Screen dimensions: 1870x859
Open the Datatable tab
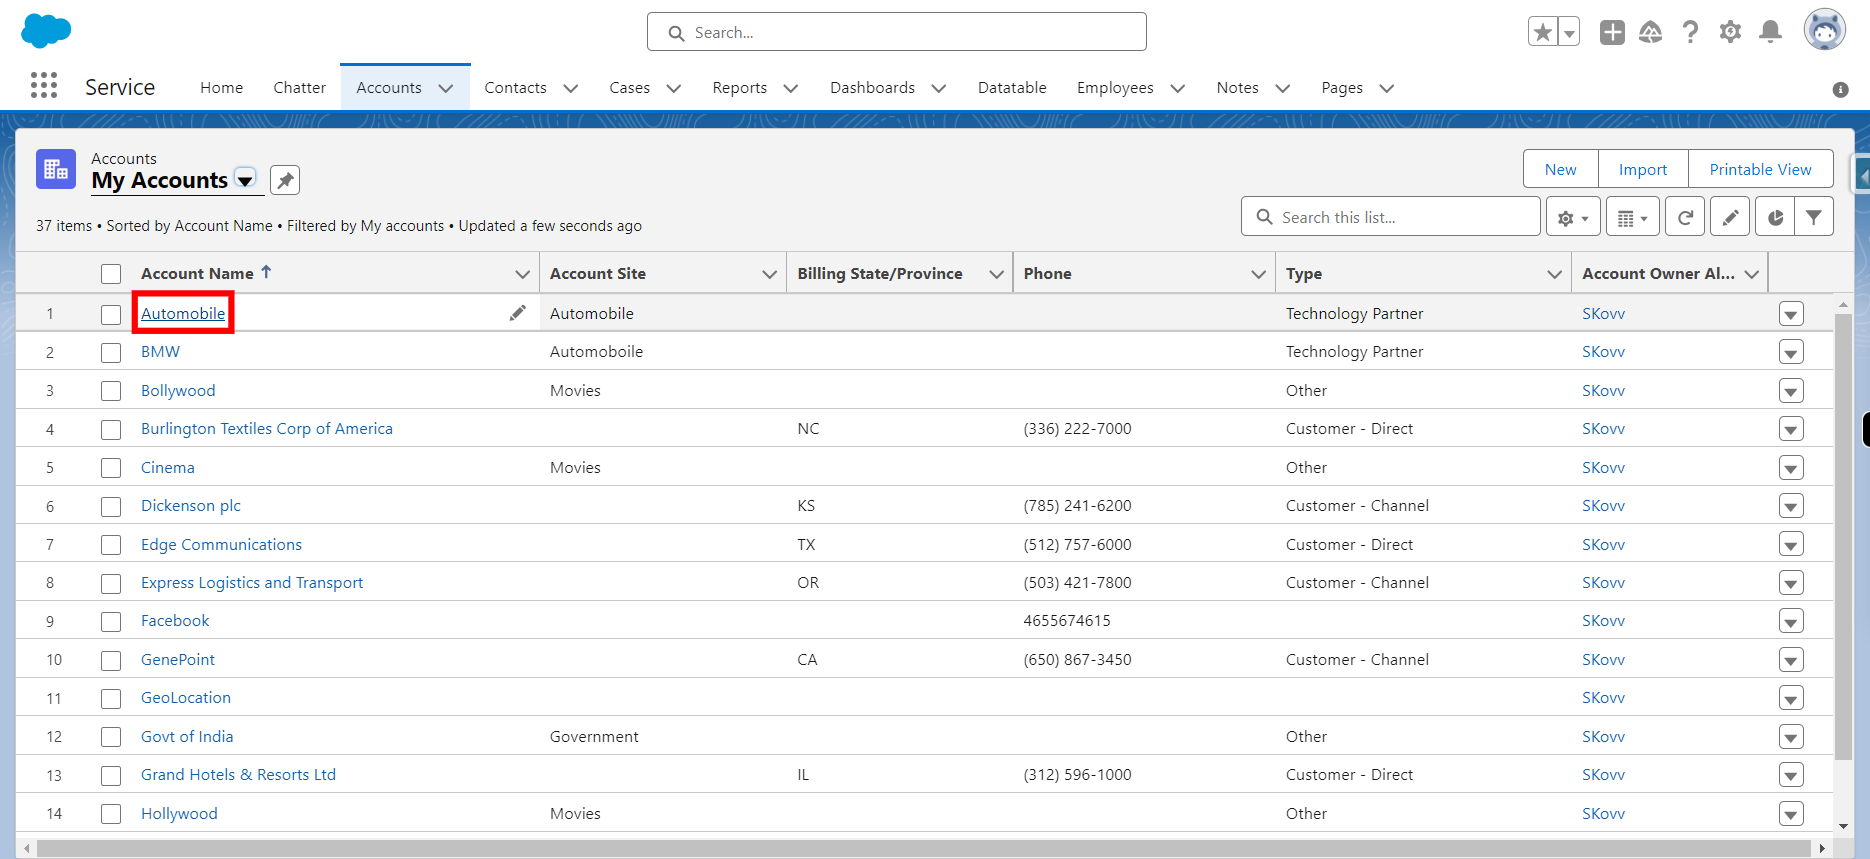point(1012,88)
